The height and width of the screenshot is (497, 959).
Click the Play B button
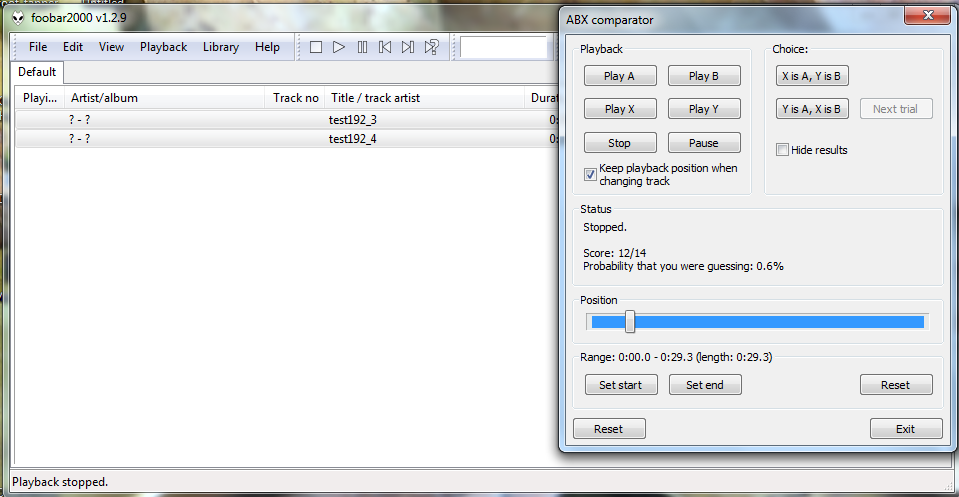[x=704, y=76]
